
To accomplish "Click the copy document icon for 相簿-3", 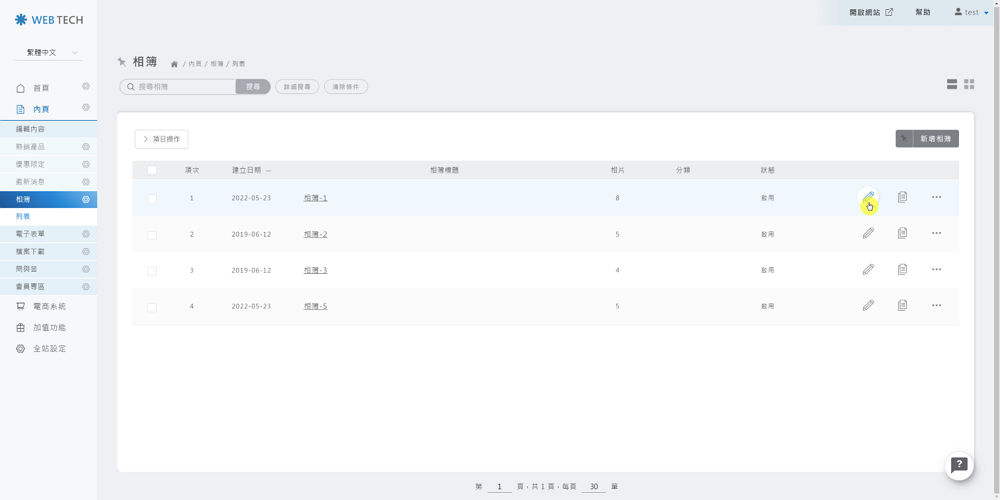I will pos(902,269).
